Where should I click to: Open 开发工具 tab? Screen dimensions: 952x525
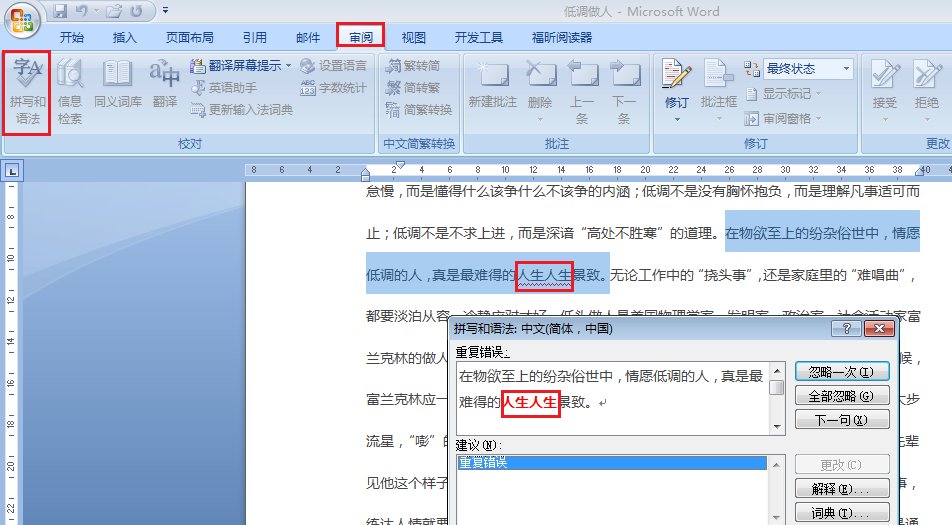478,38
